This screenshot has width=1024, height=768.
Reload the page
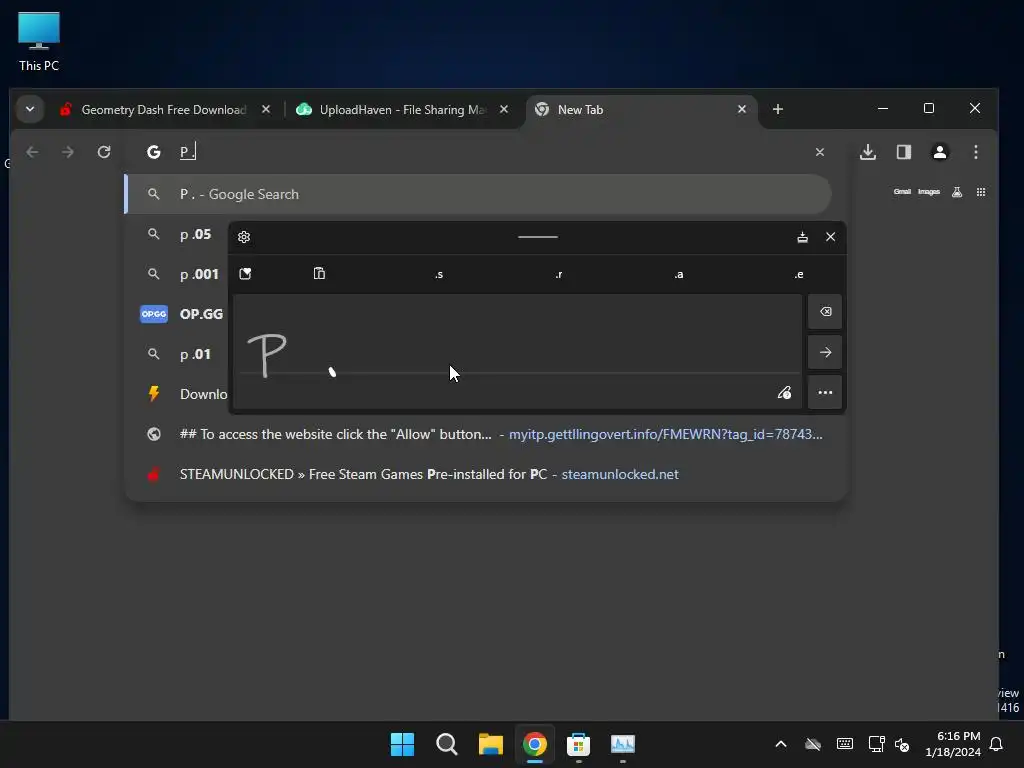(x=104, y=152)
